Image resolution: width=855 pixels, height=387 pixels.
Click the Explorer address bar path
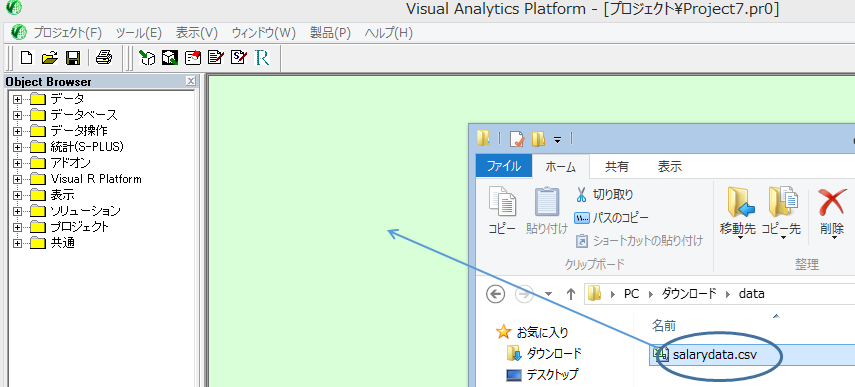(x=720, y=294)
